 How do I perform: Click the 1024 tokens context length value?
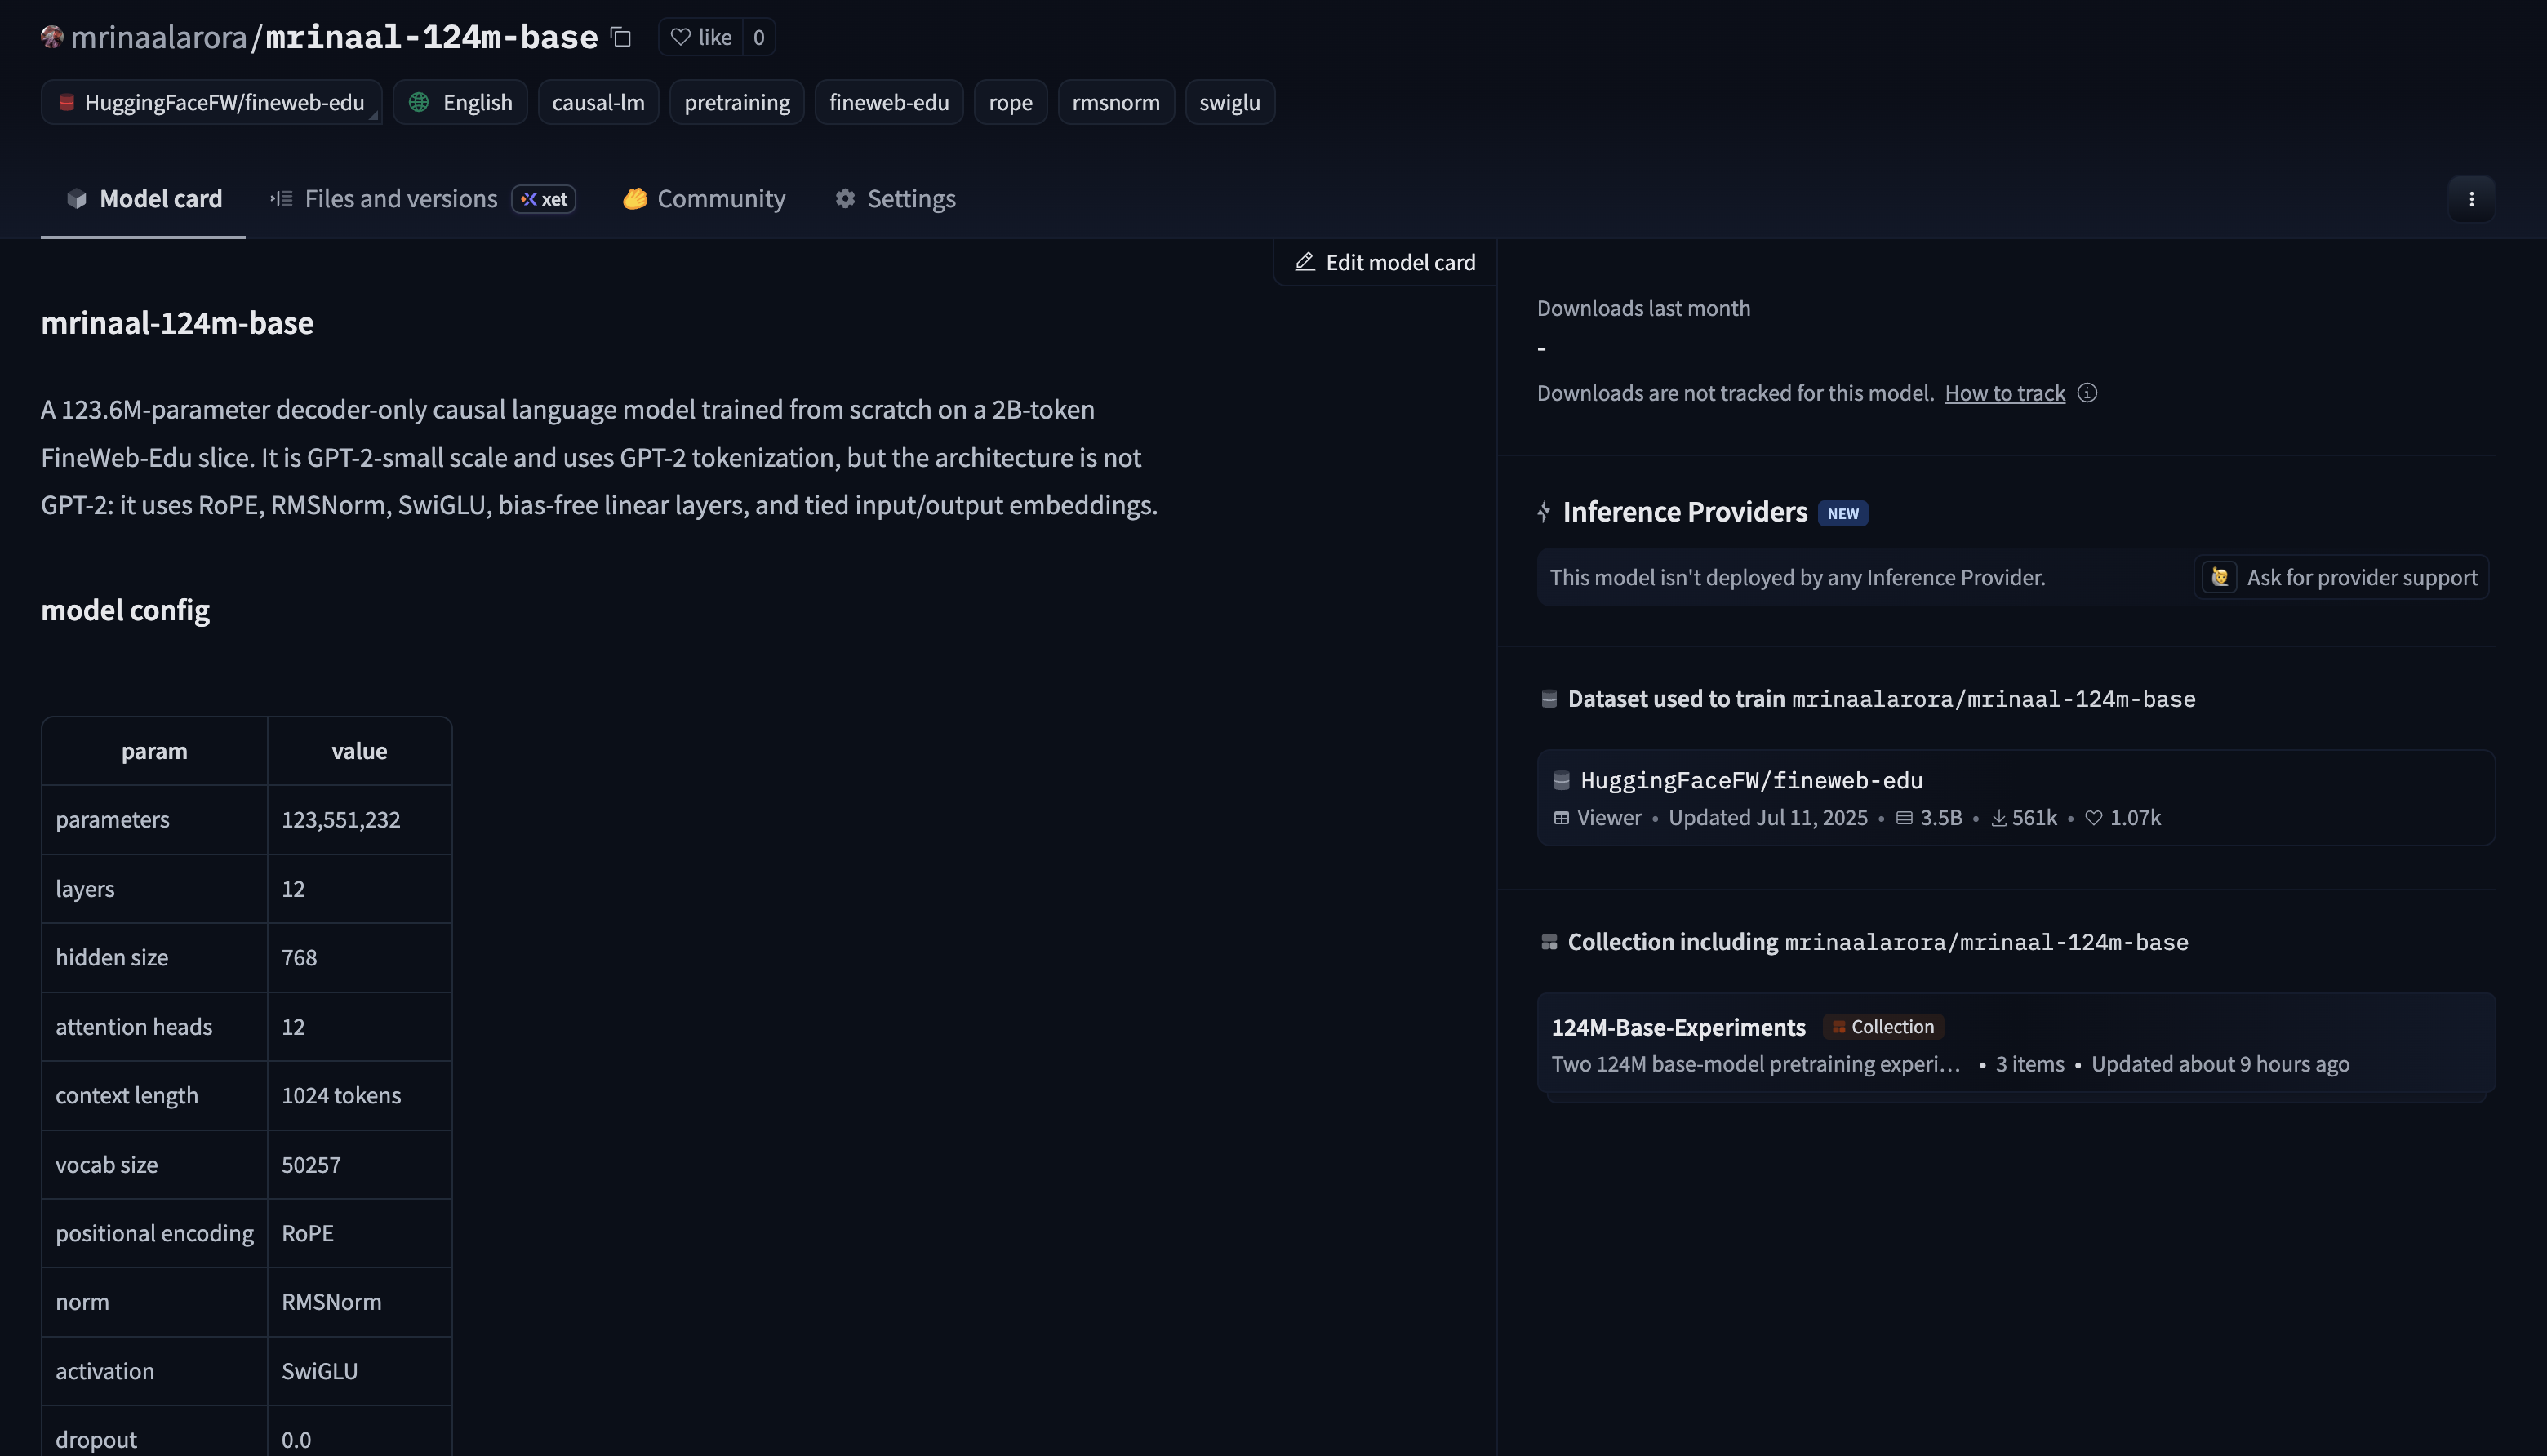341,1096
